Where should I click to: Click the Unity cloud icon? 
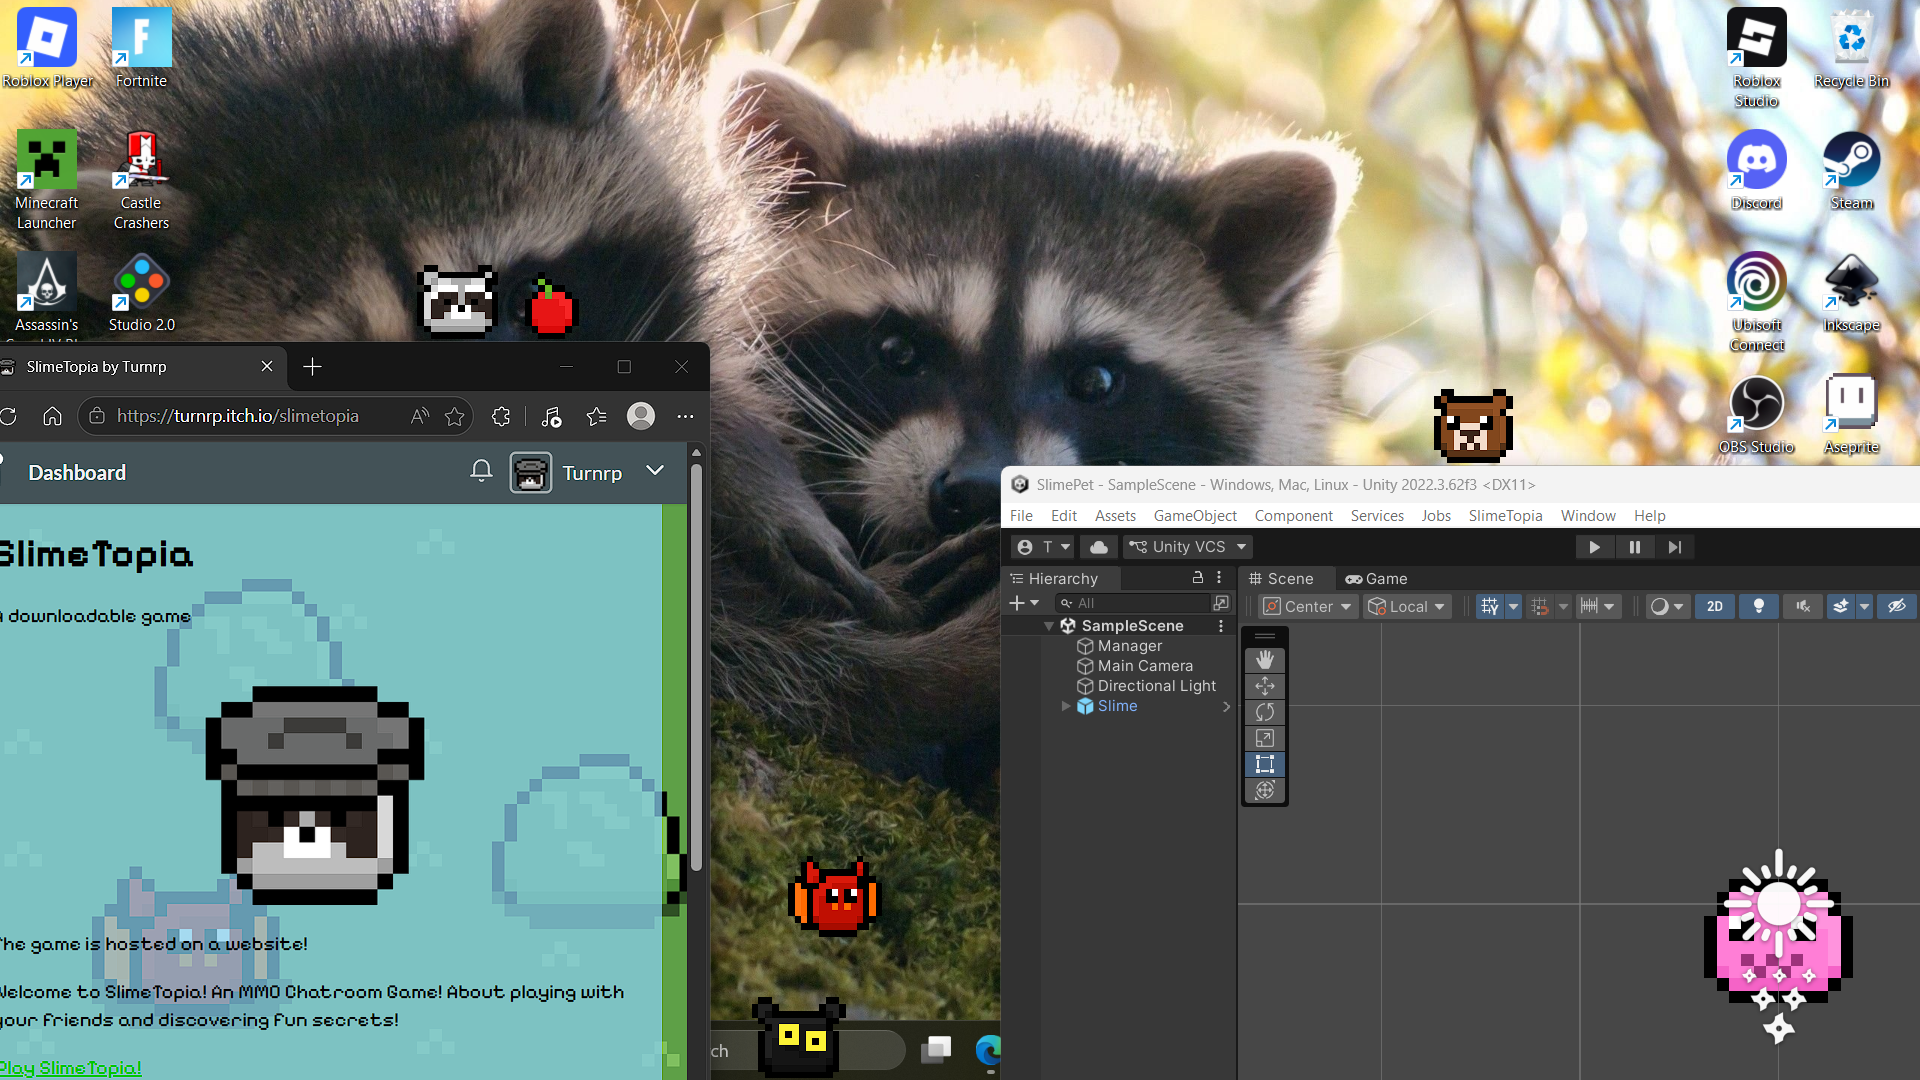tap(1098, 547)
